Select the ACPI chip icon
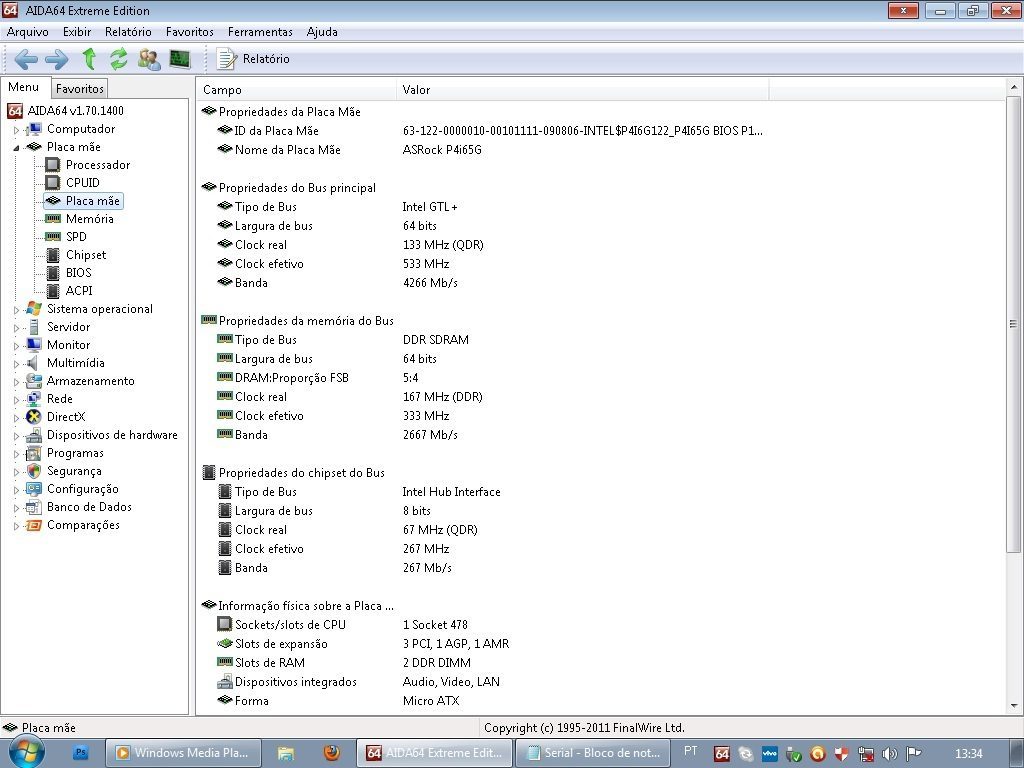1024x768 pixels. coord(53,291)
